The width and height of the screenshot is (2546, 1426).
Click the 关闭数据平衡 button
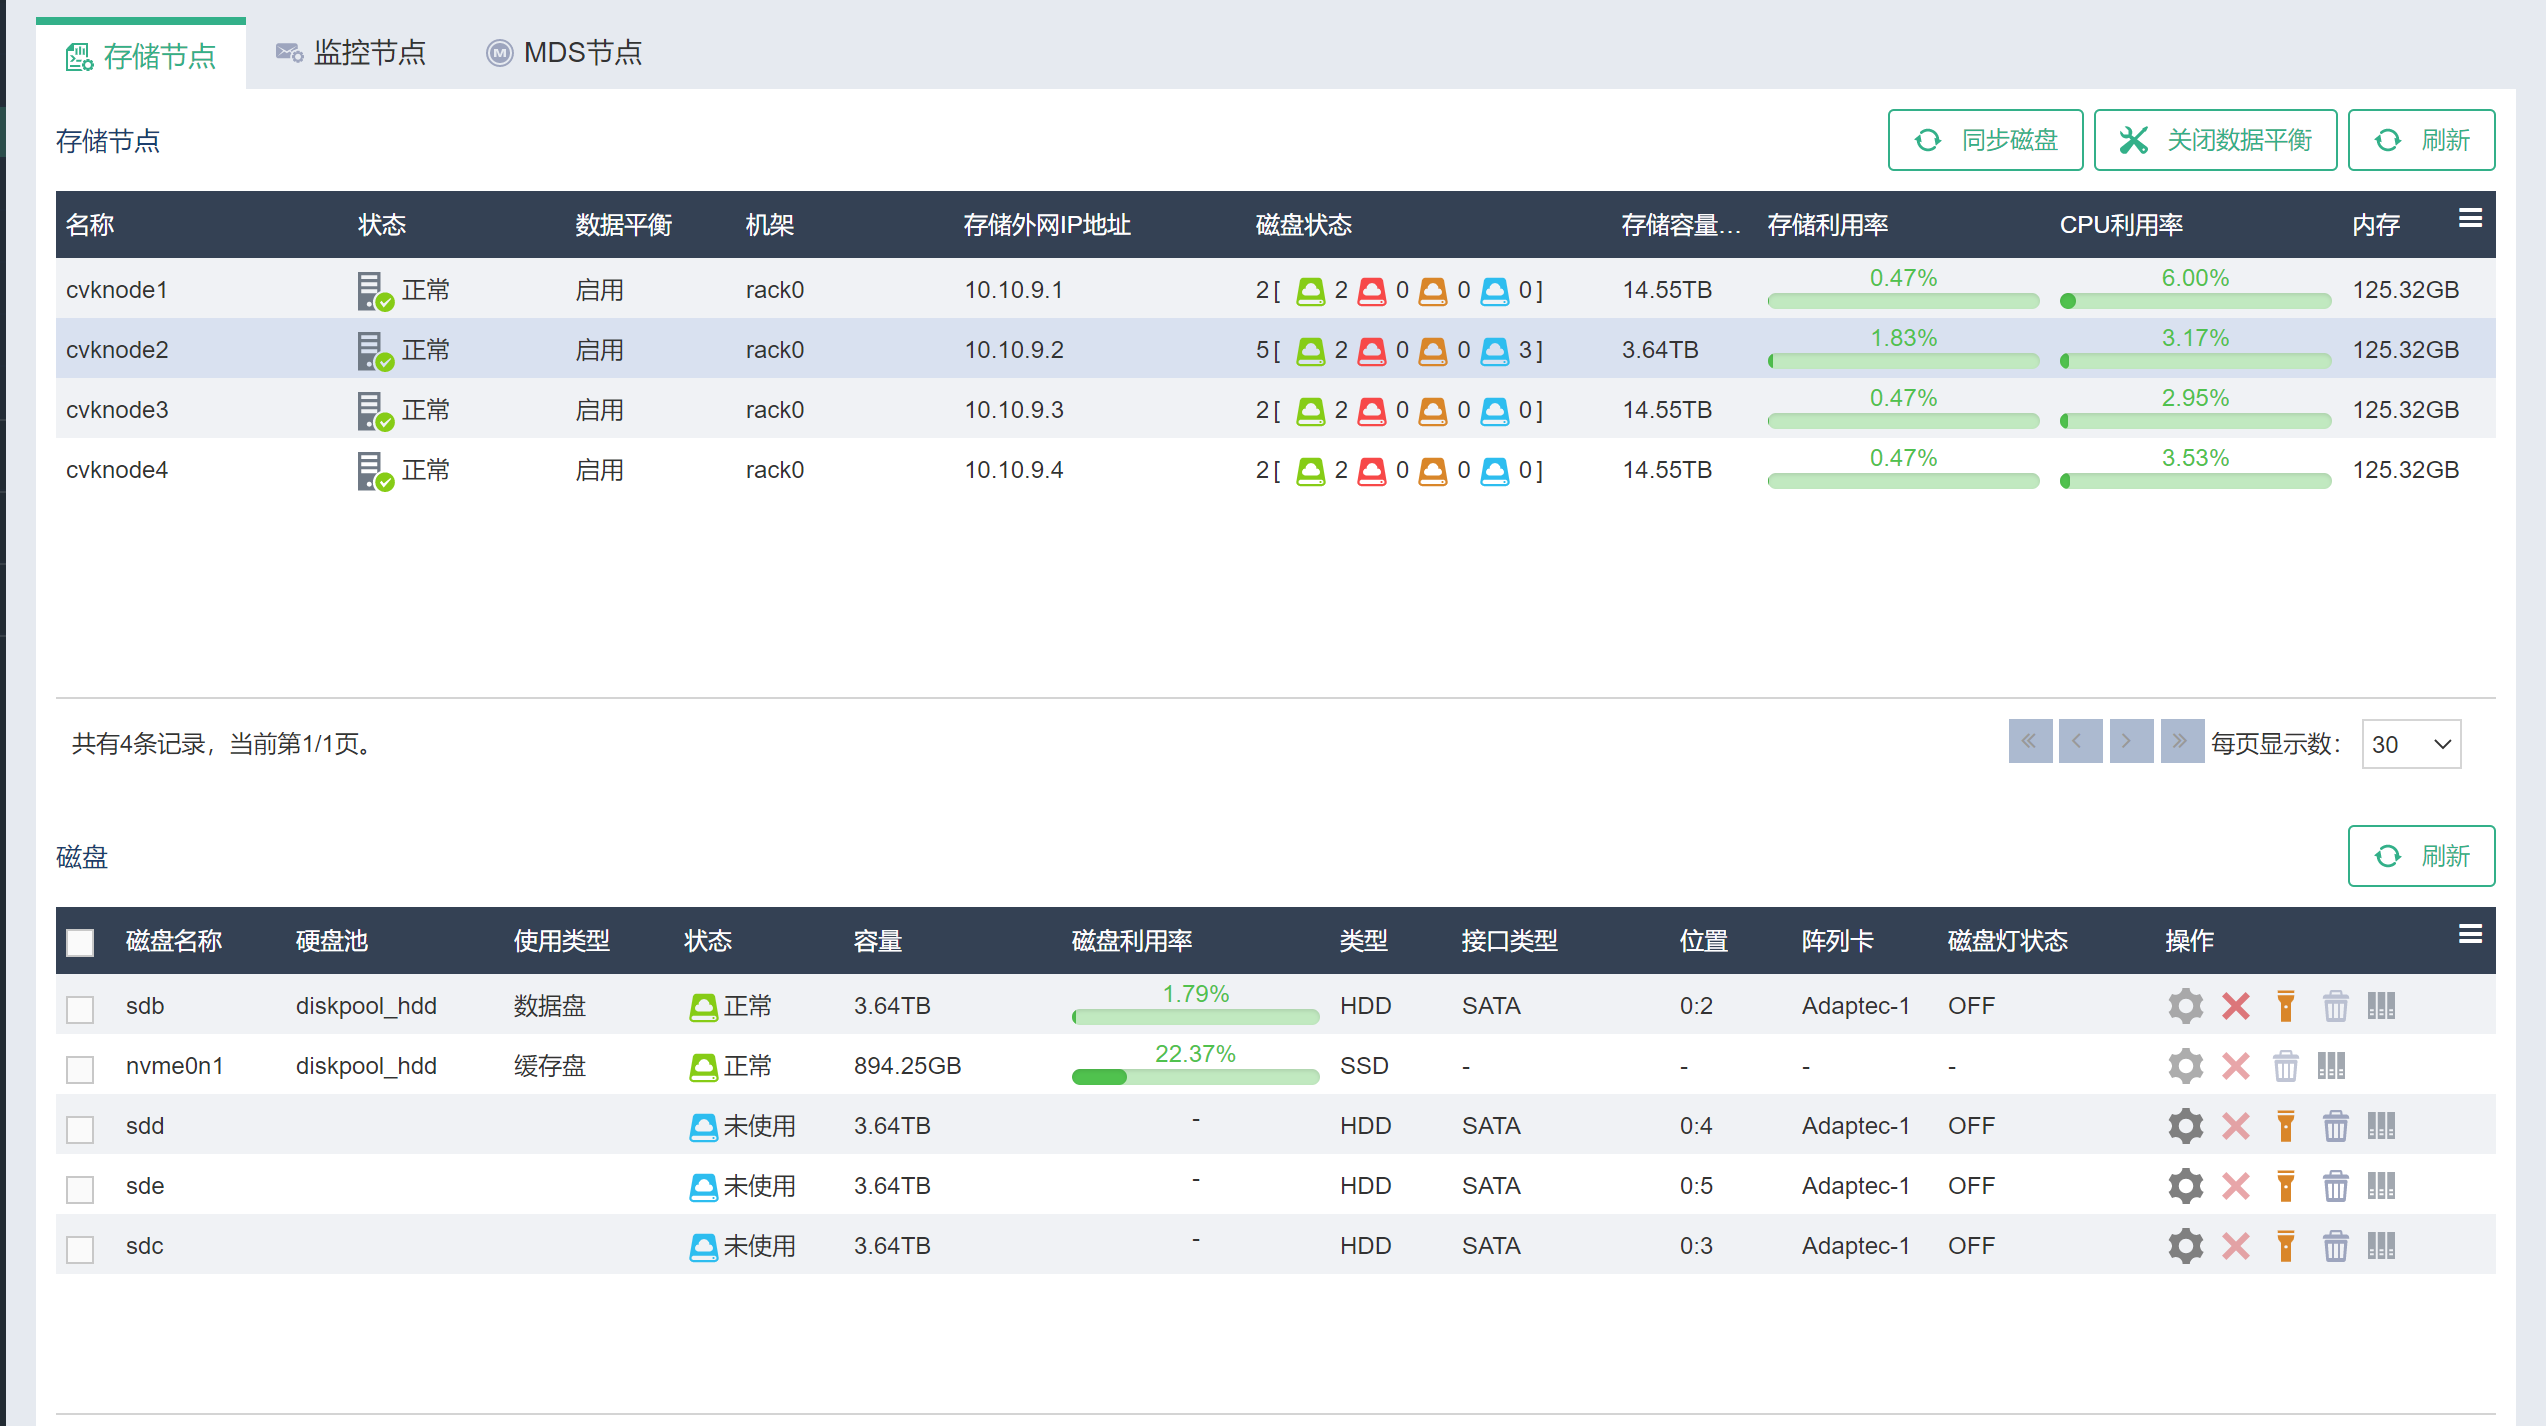click(x=2215, y=140)
